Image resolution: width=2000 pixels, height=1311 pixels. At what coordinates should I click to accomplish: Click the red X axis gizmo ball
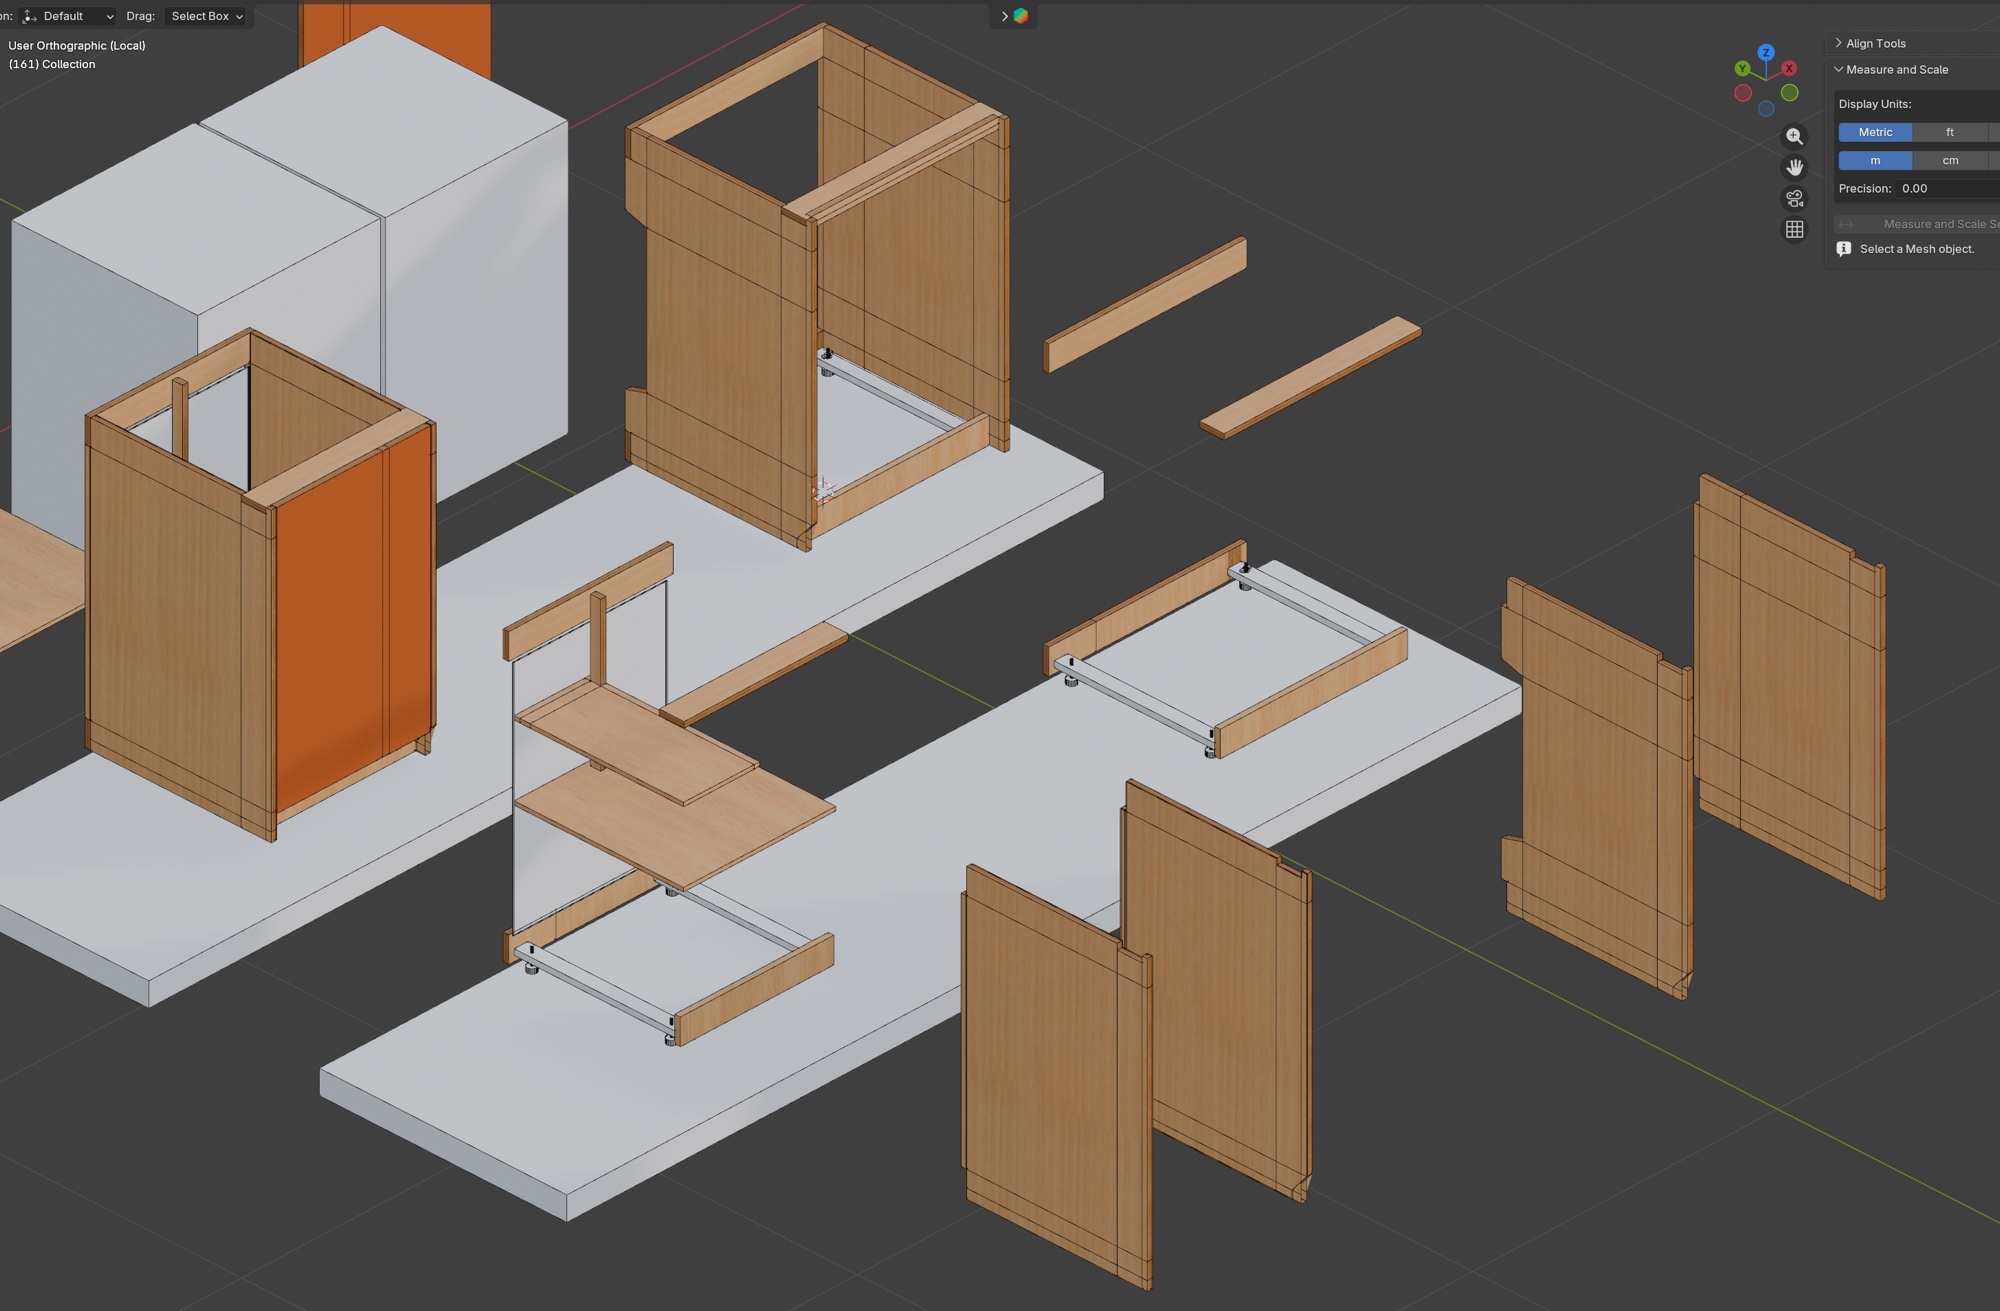1789,68
